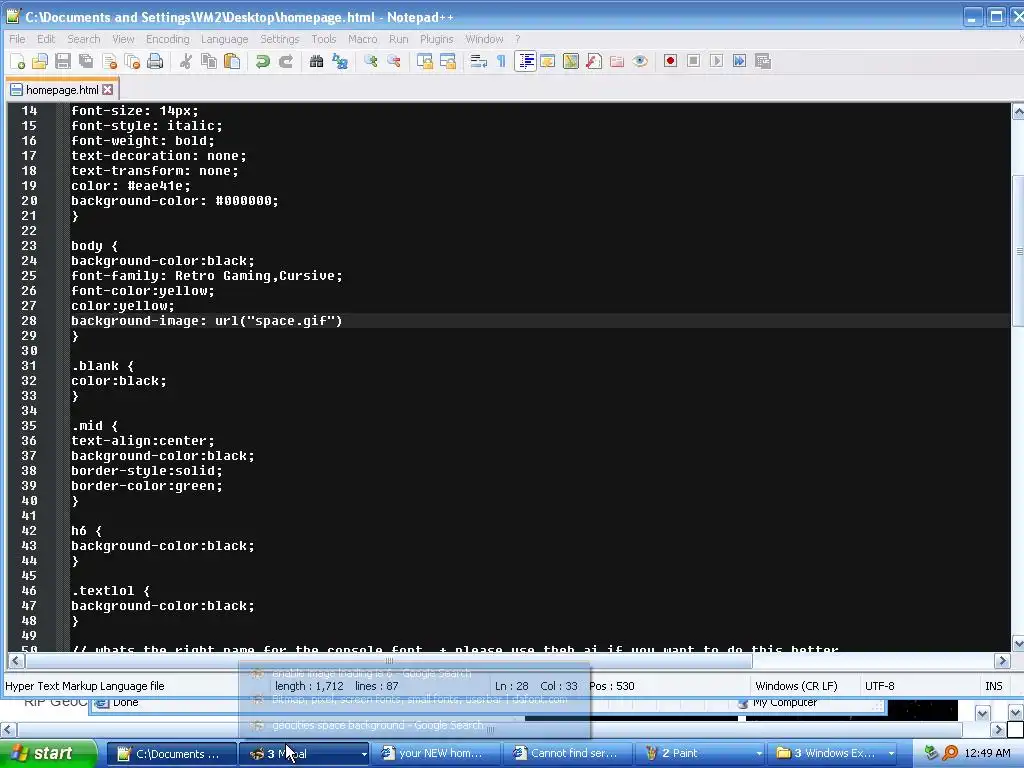Image resolution: width=1024 pixels, height=768 pixels.
Task: Open the View menu
Action: click(123, 39)
